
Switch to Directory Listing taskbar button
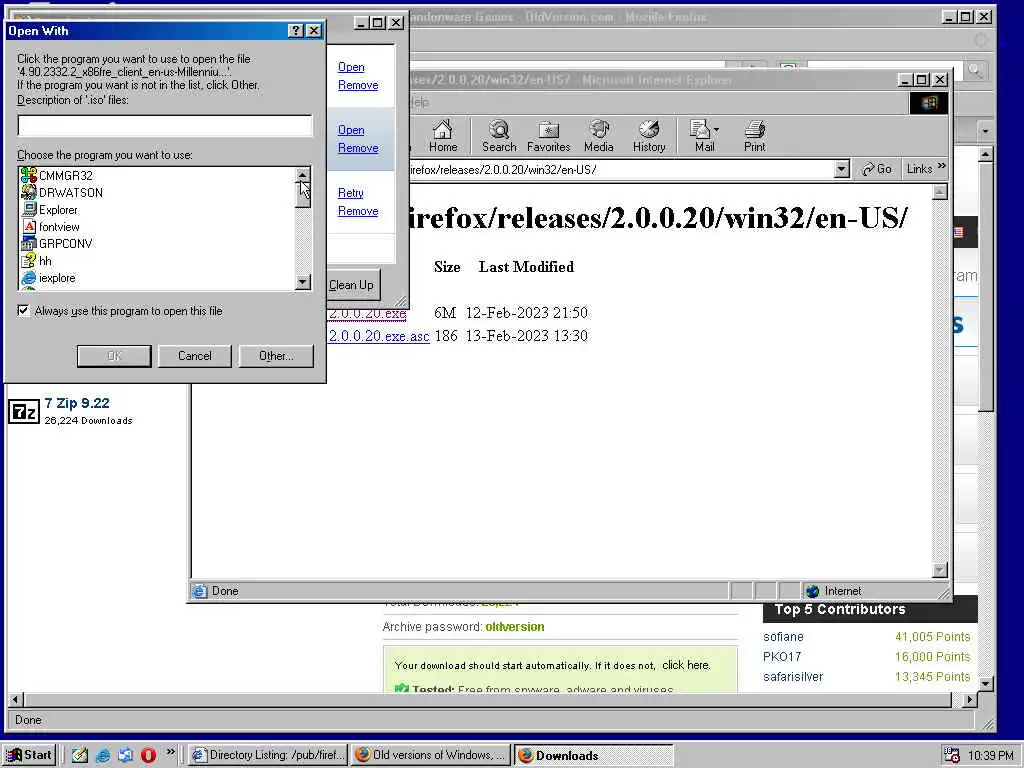268,755
